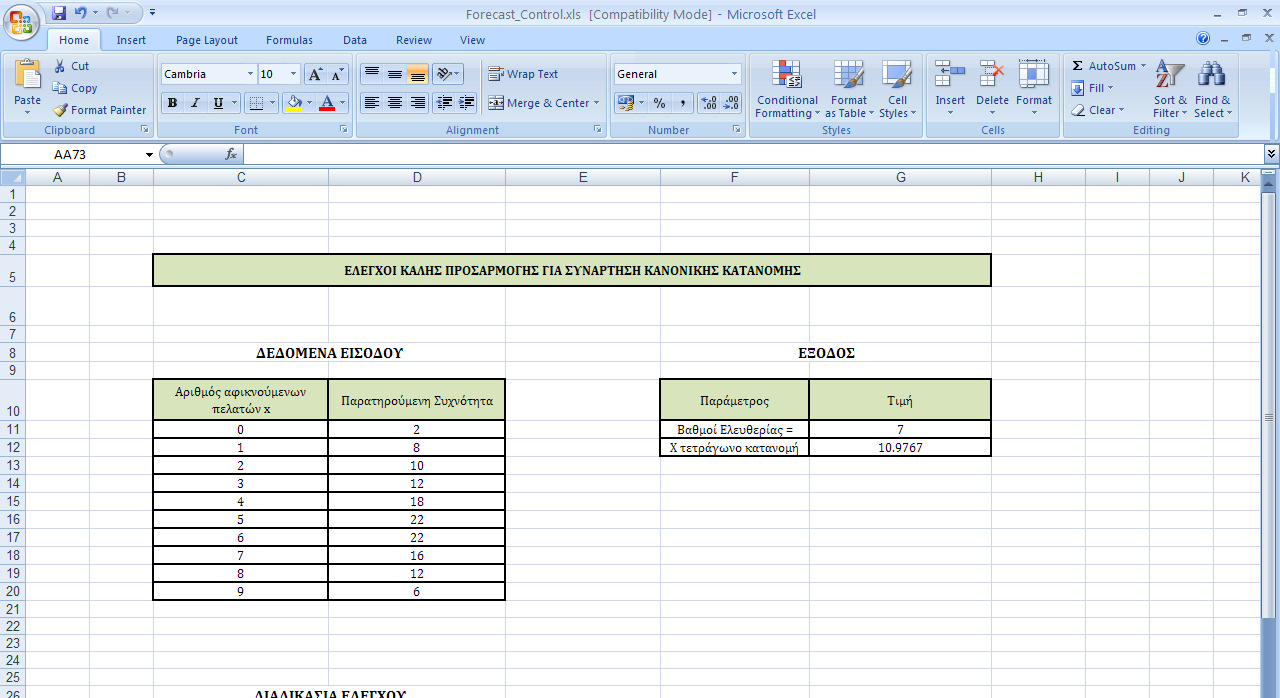Switch to the Insert tab
The width and height of the screenshot is (1280, 698).
(131, 40)
